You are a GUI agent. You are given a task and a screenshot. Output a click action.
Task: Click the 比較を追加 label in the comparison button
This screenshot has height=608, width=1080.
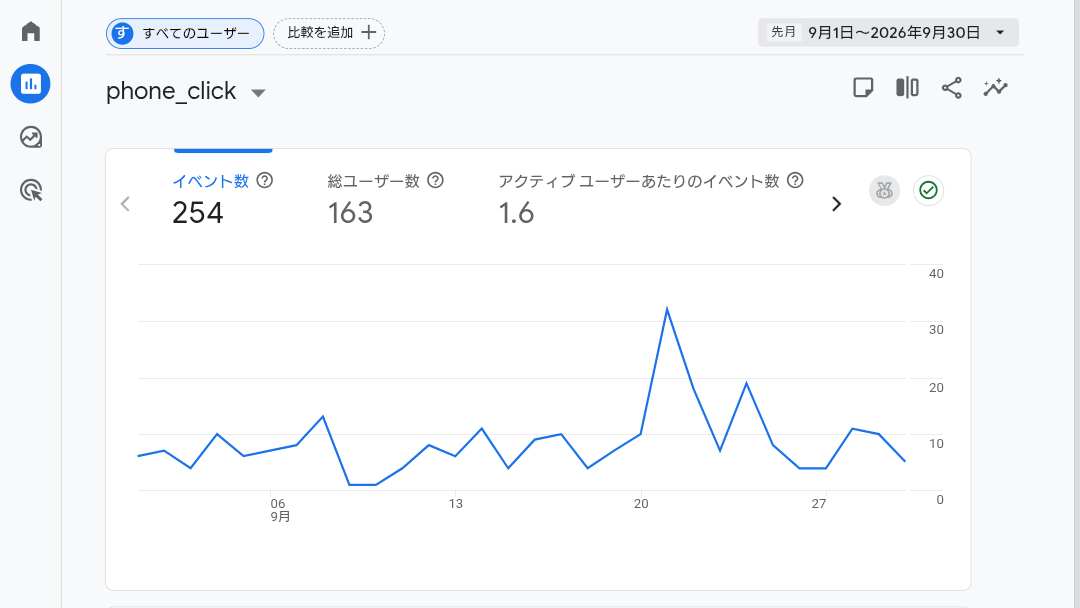click(320, 32)
